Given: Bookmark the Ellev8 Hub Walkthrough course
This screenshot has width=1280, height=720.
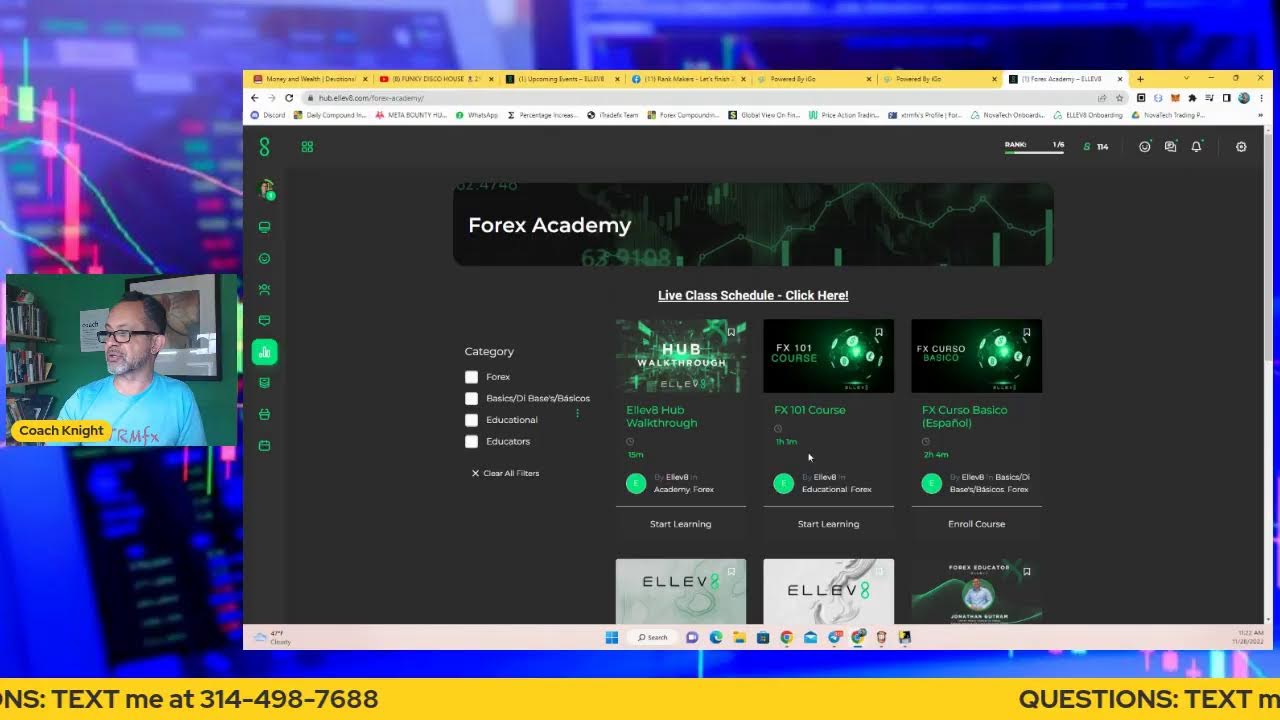Looking at the screenshot, I should (x=731, y=332).
